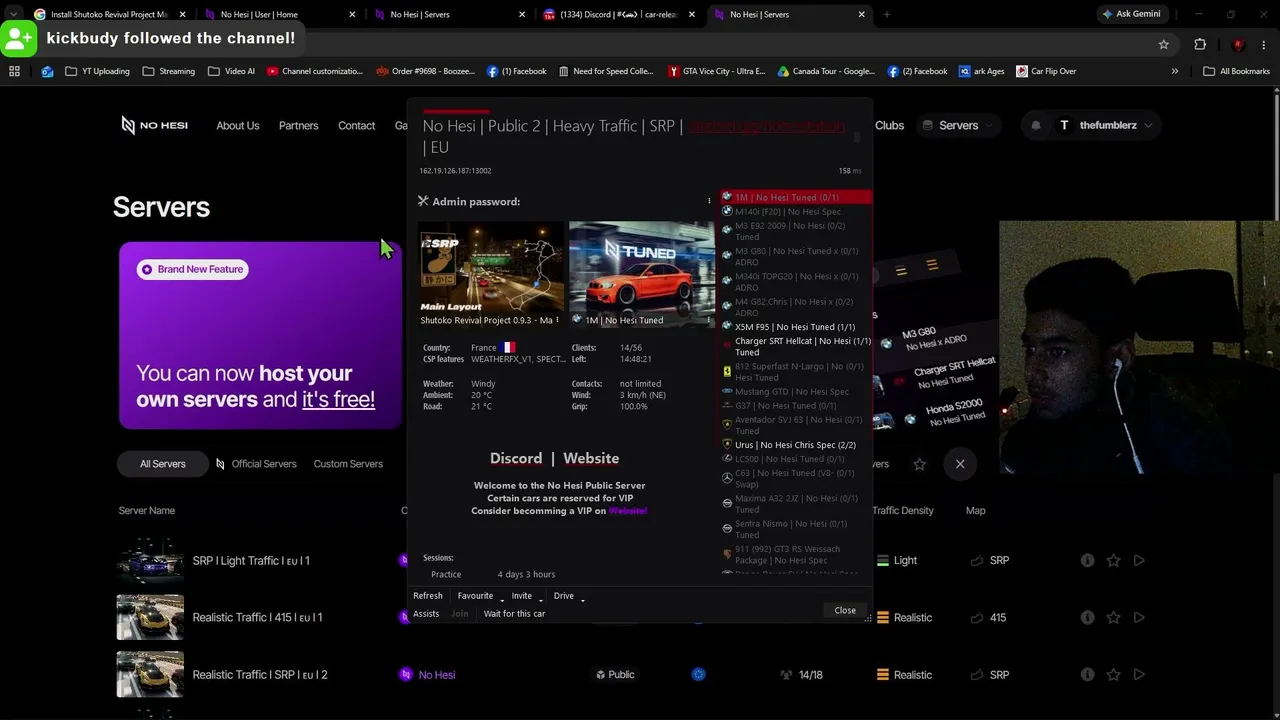Select X5M F95 | No Hesi Tuned car
The height and width of the screenshot is (720, 1280).
795,327
